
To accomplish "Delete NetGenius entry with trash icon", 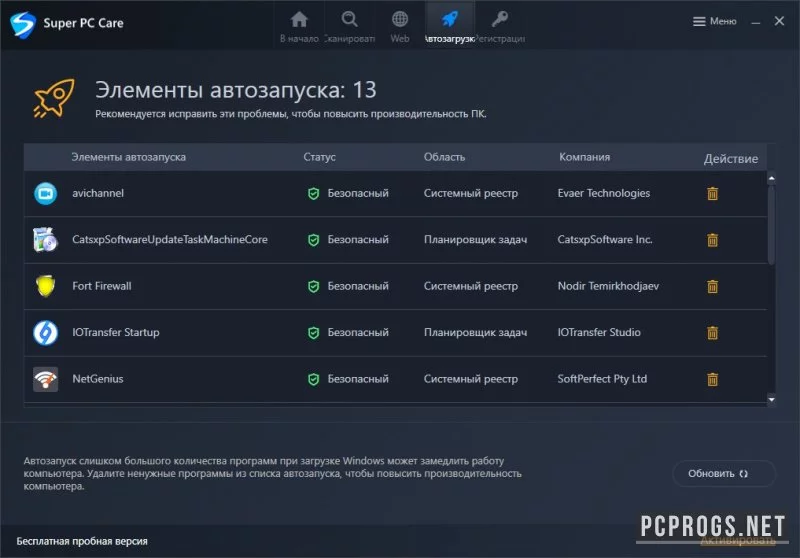I will pos(713,379).
